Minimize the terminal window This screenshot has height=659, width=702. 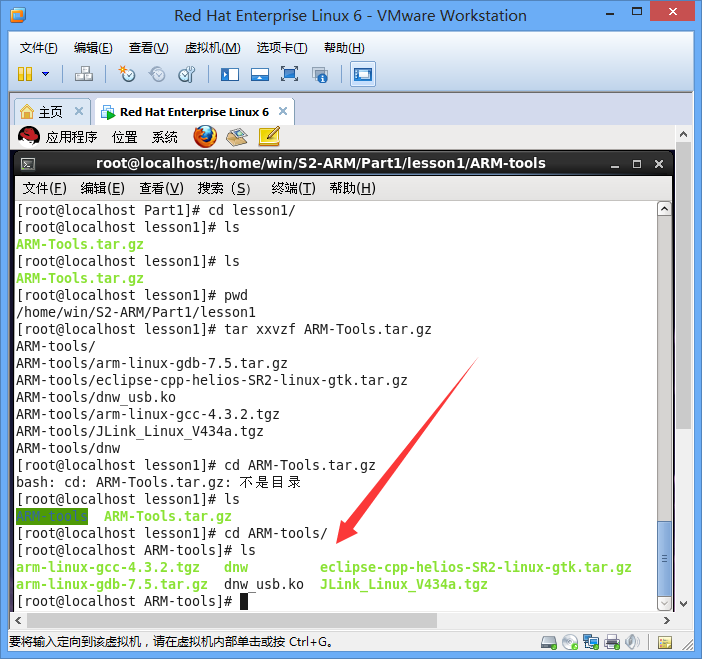point(615,164)
